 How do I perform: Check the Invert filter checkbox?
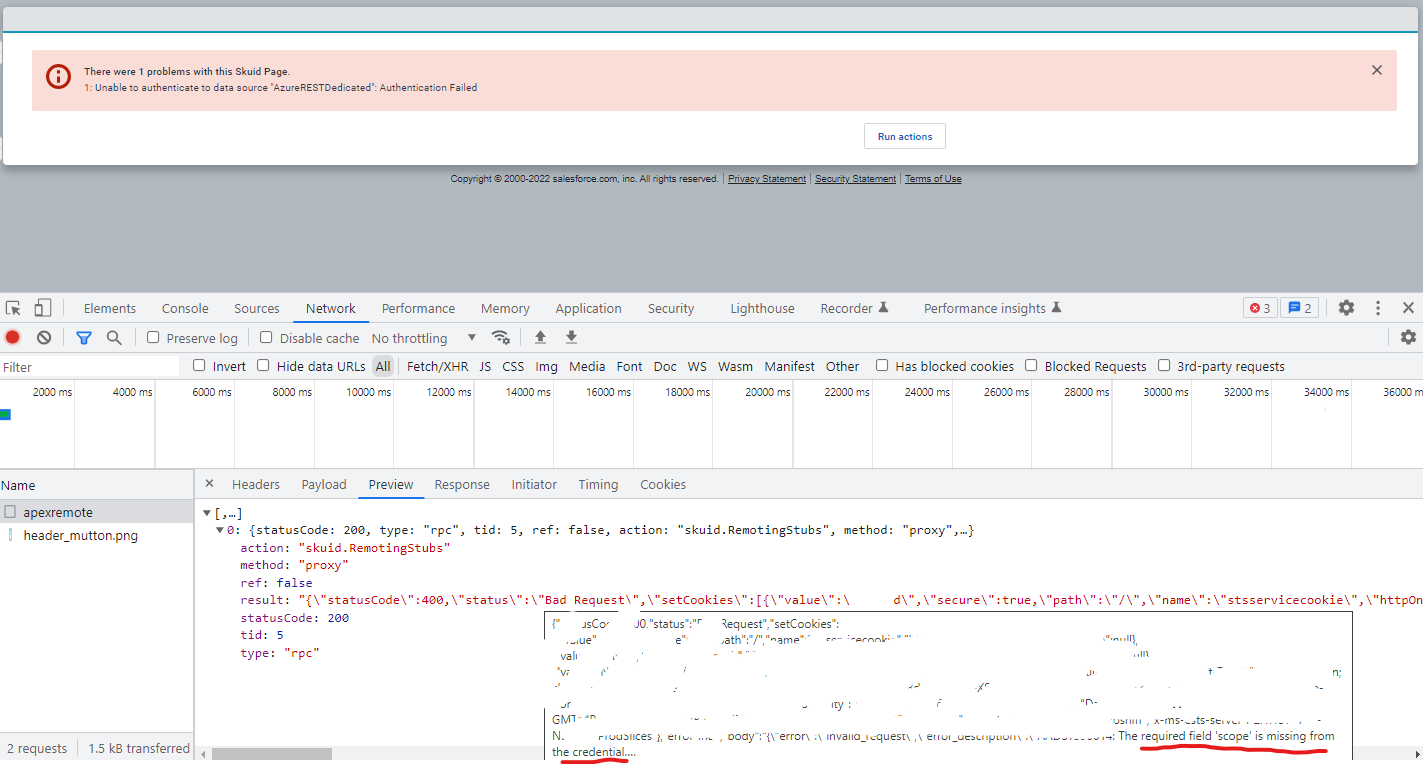(x=199, y=365)
